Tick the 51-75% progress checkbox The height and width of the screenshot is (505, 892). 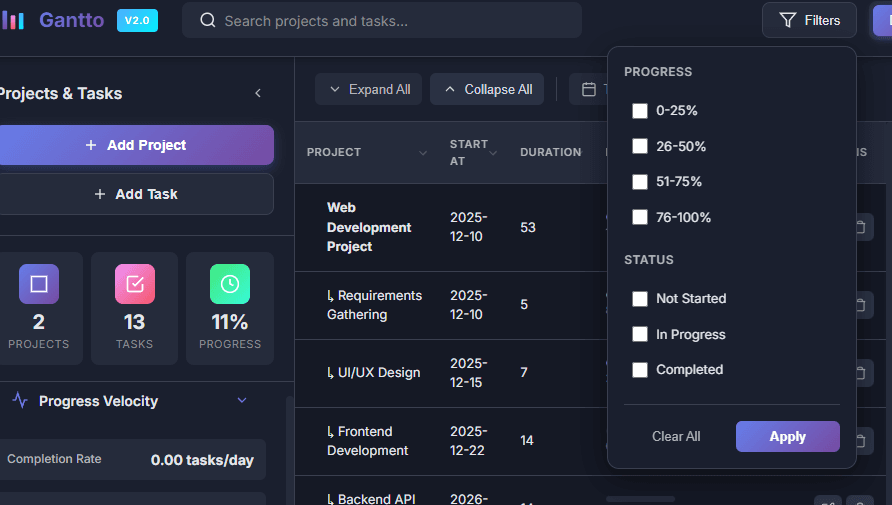(x=640, y=182)
